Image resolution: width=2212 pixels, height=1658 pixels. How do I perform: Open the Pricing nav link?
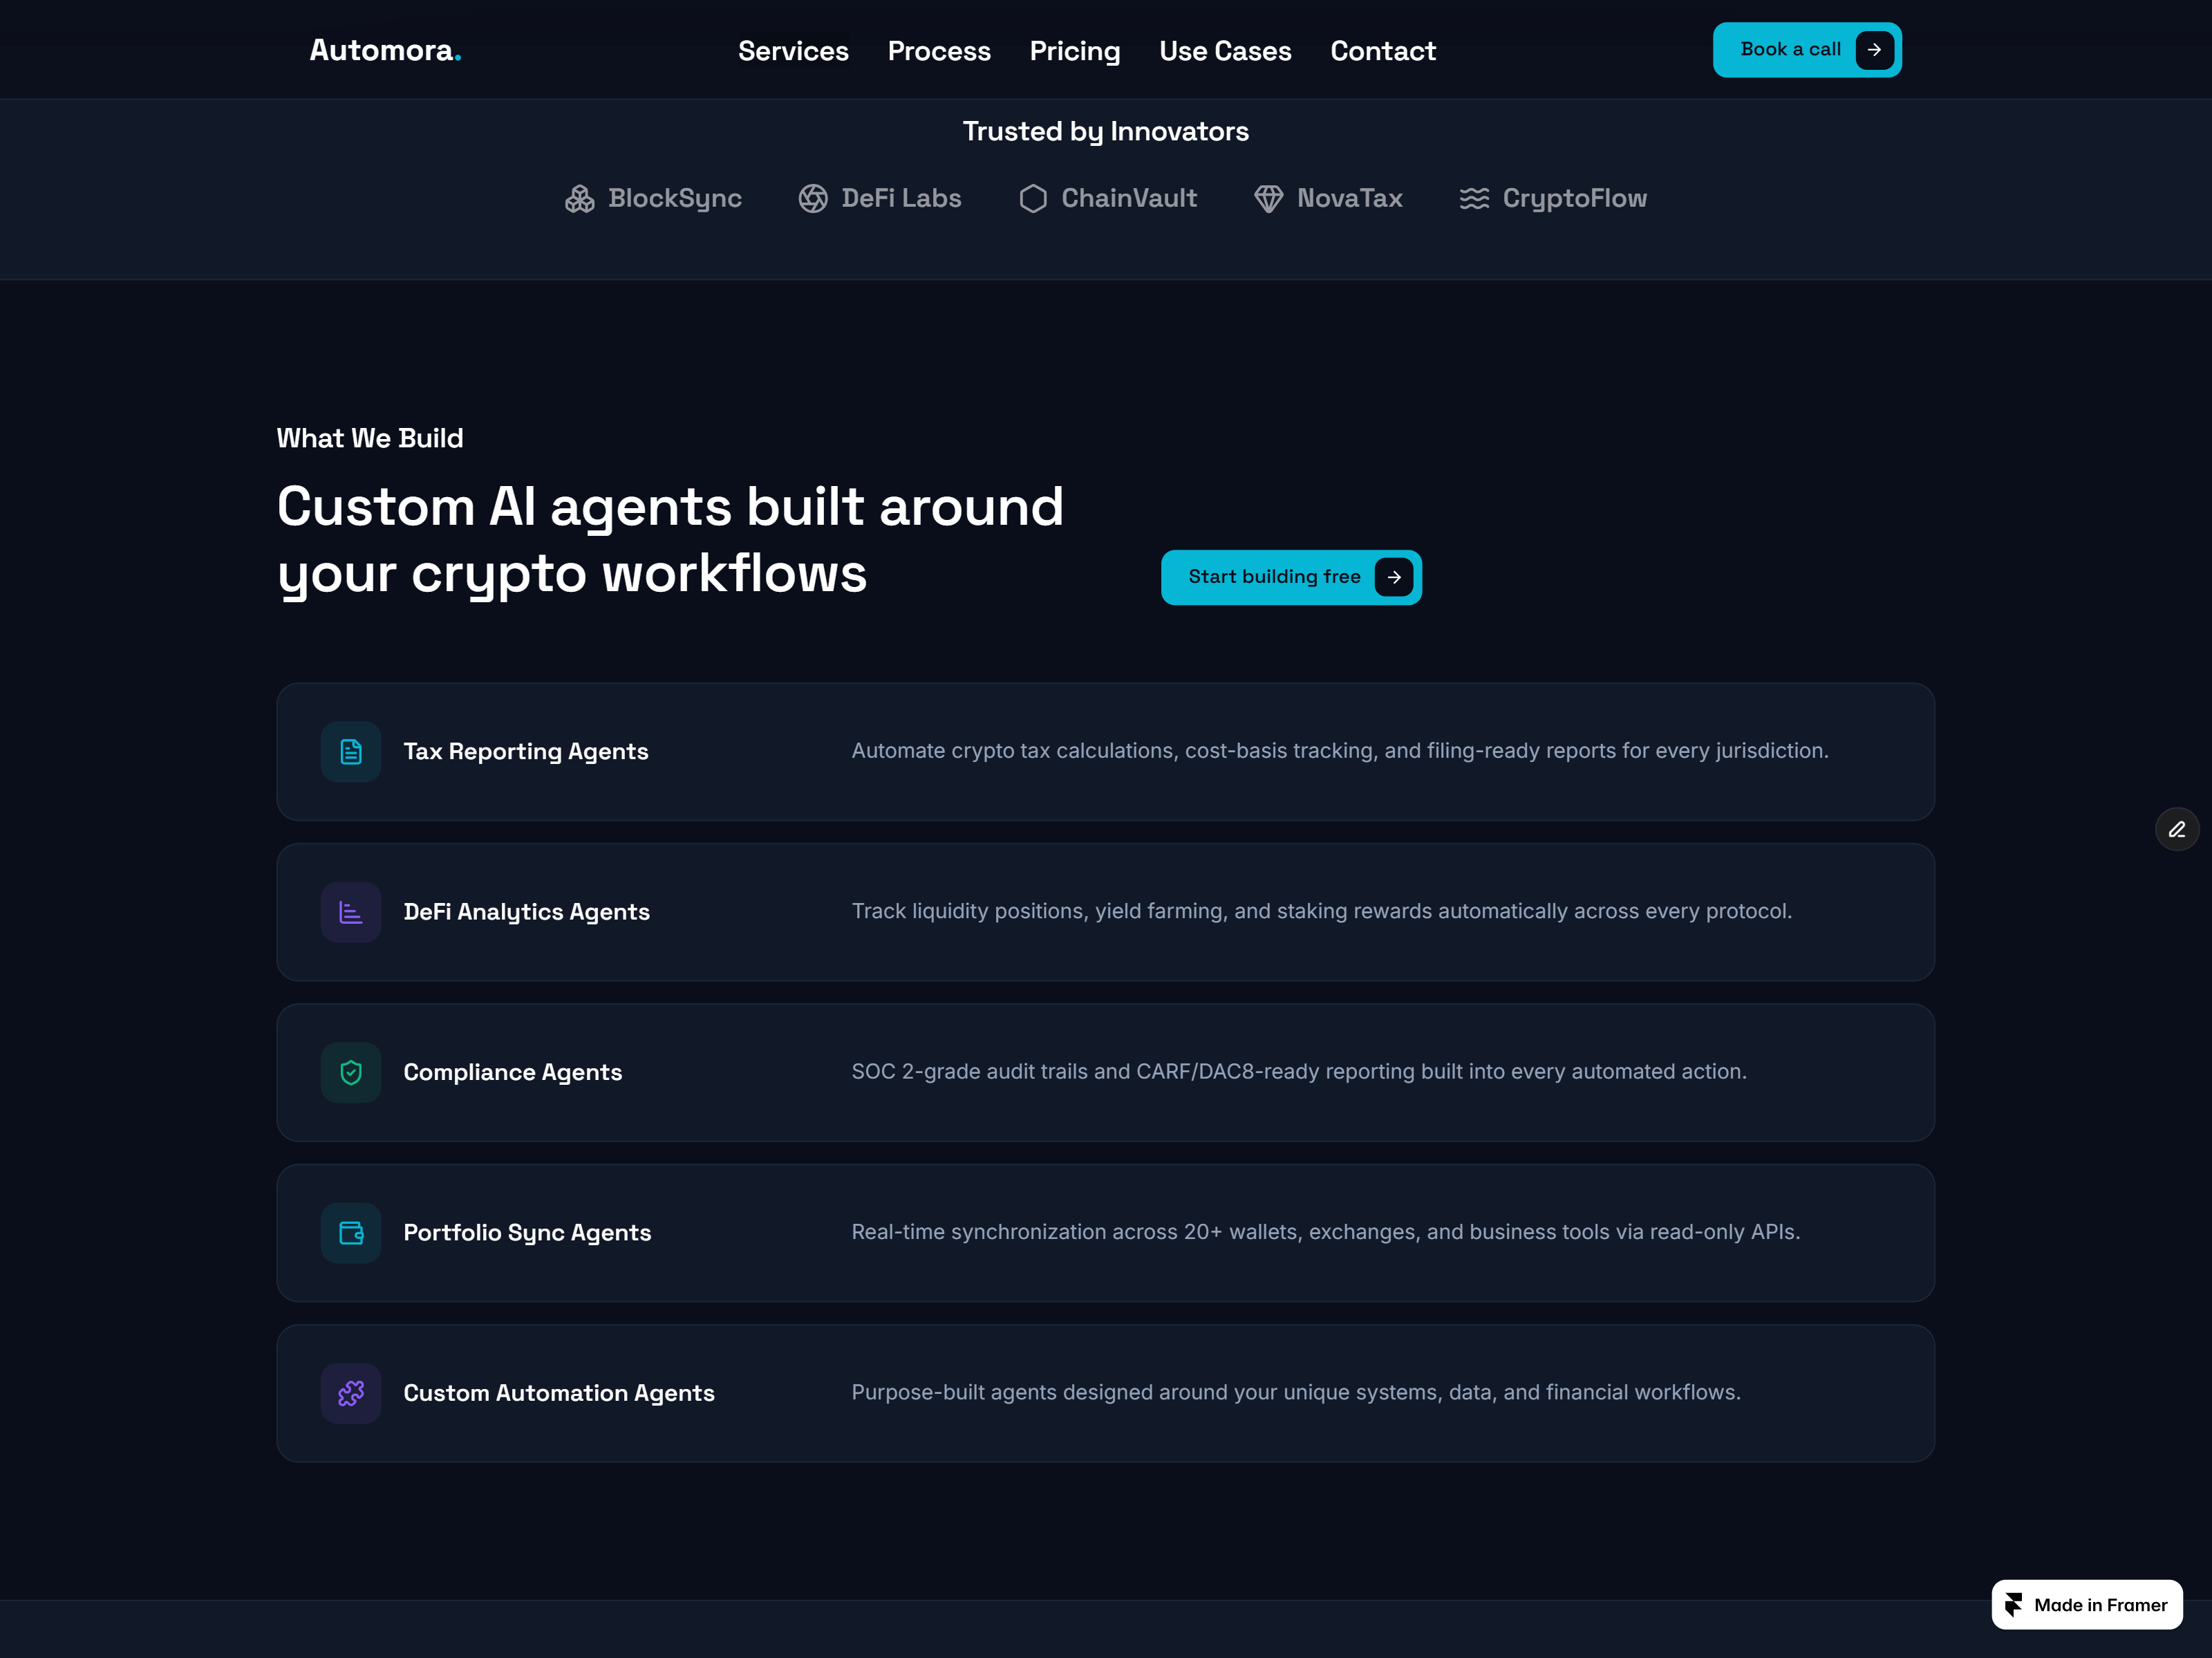[1075, 51]
